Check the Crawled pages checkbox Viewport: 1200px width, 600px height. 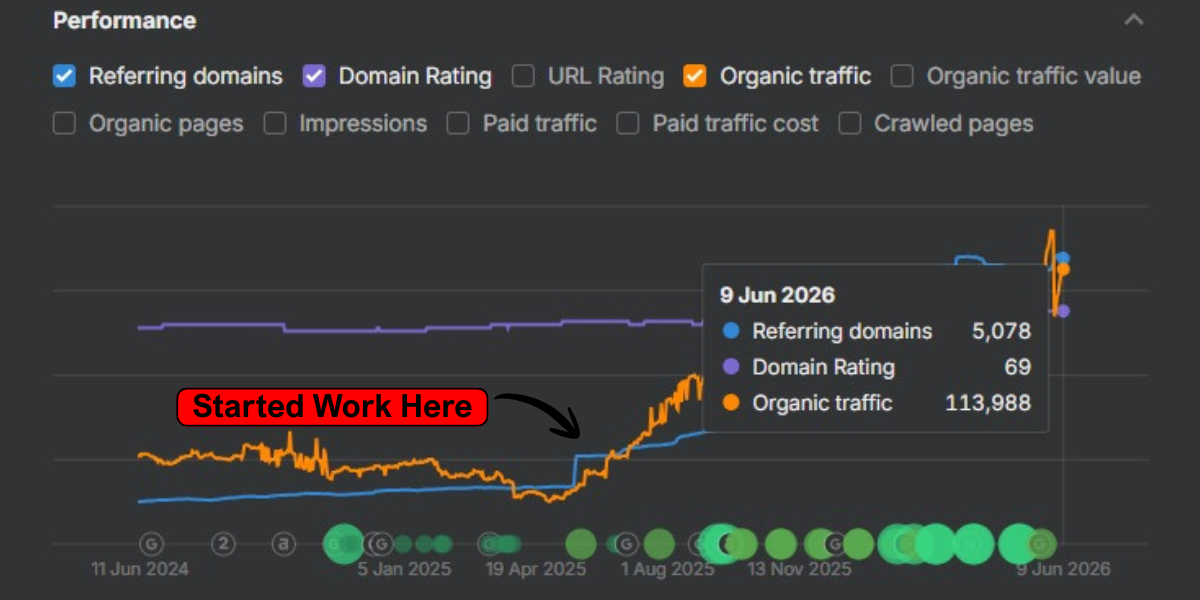pyautogui.click(x=850, y=124)
